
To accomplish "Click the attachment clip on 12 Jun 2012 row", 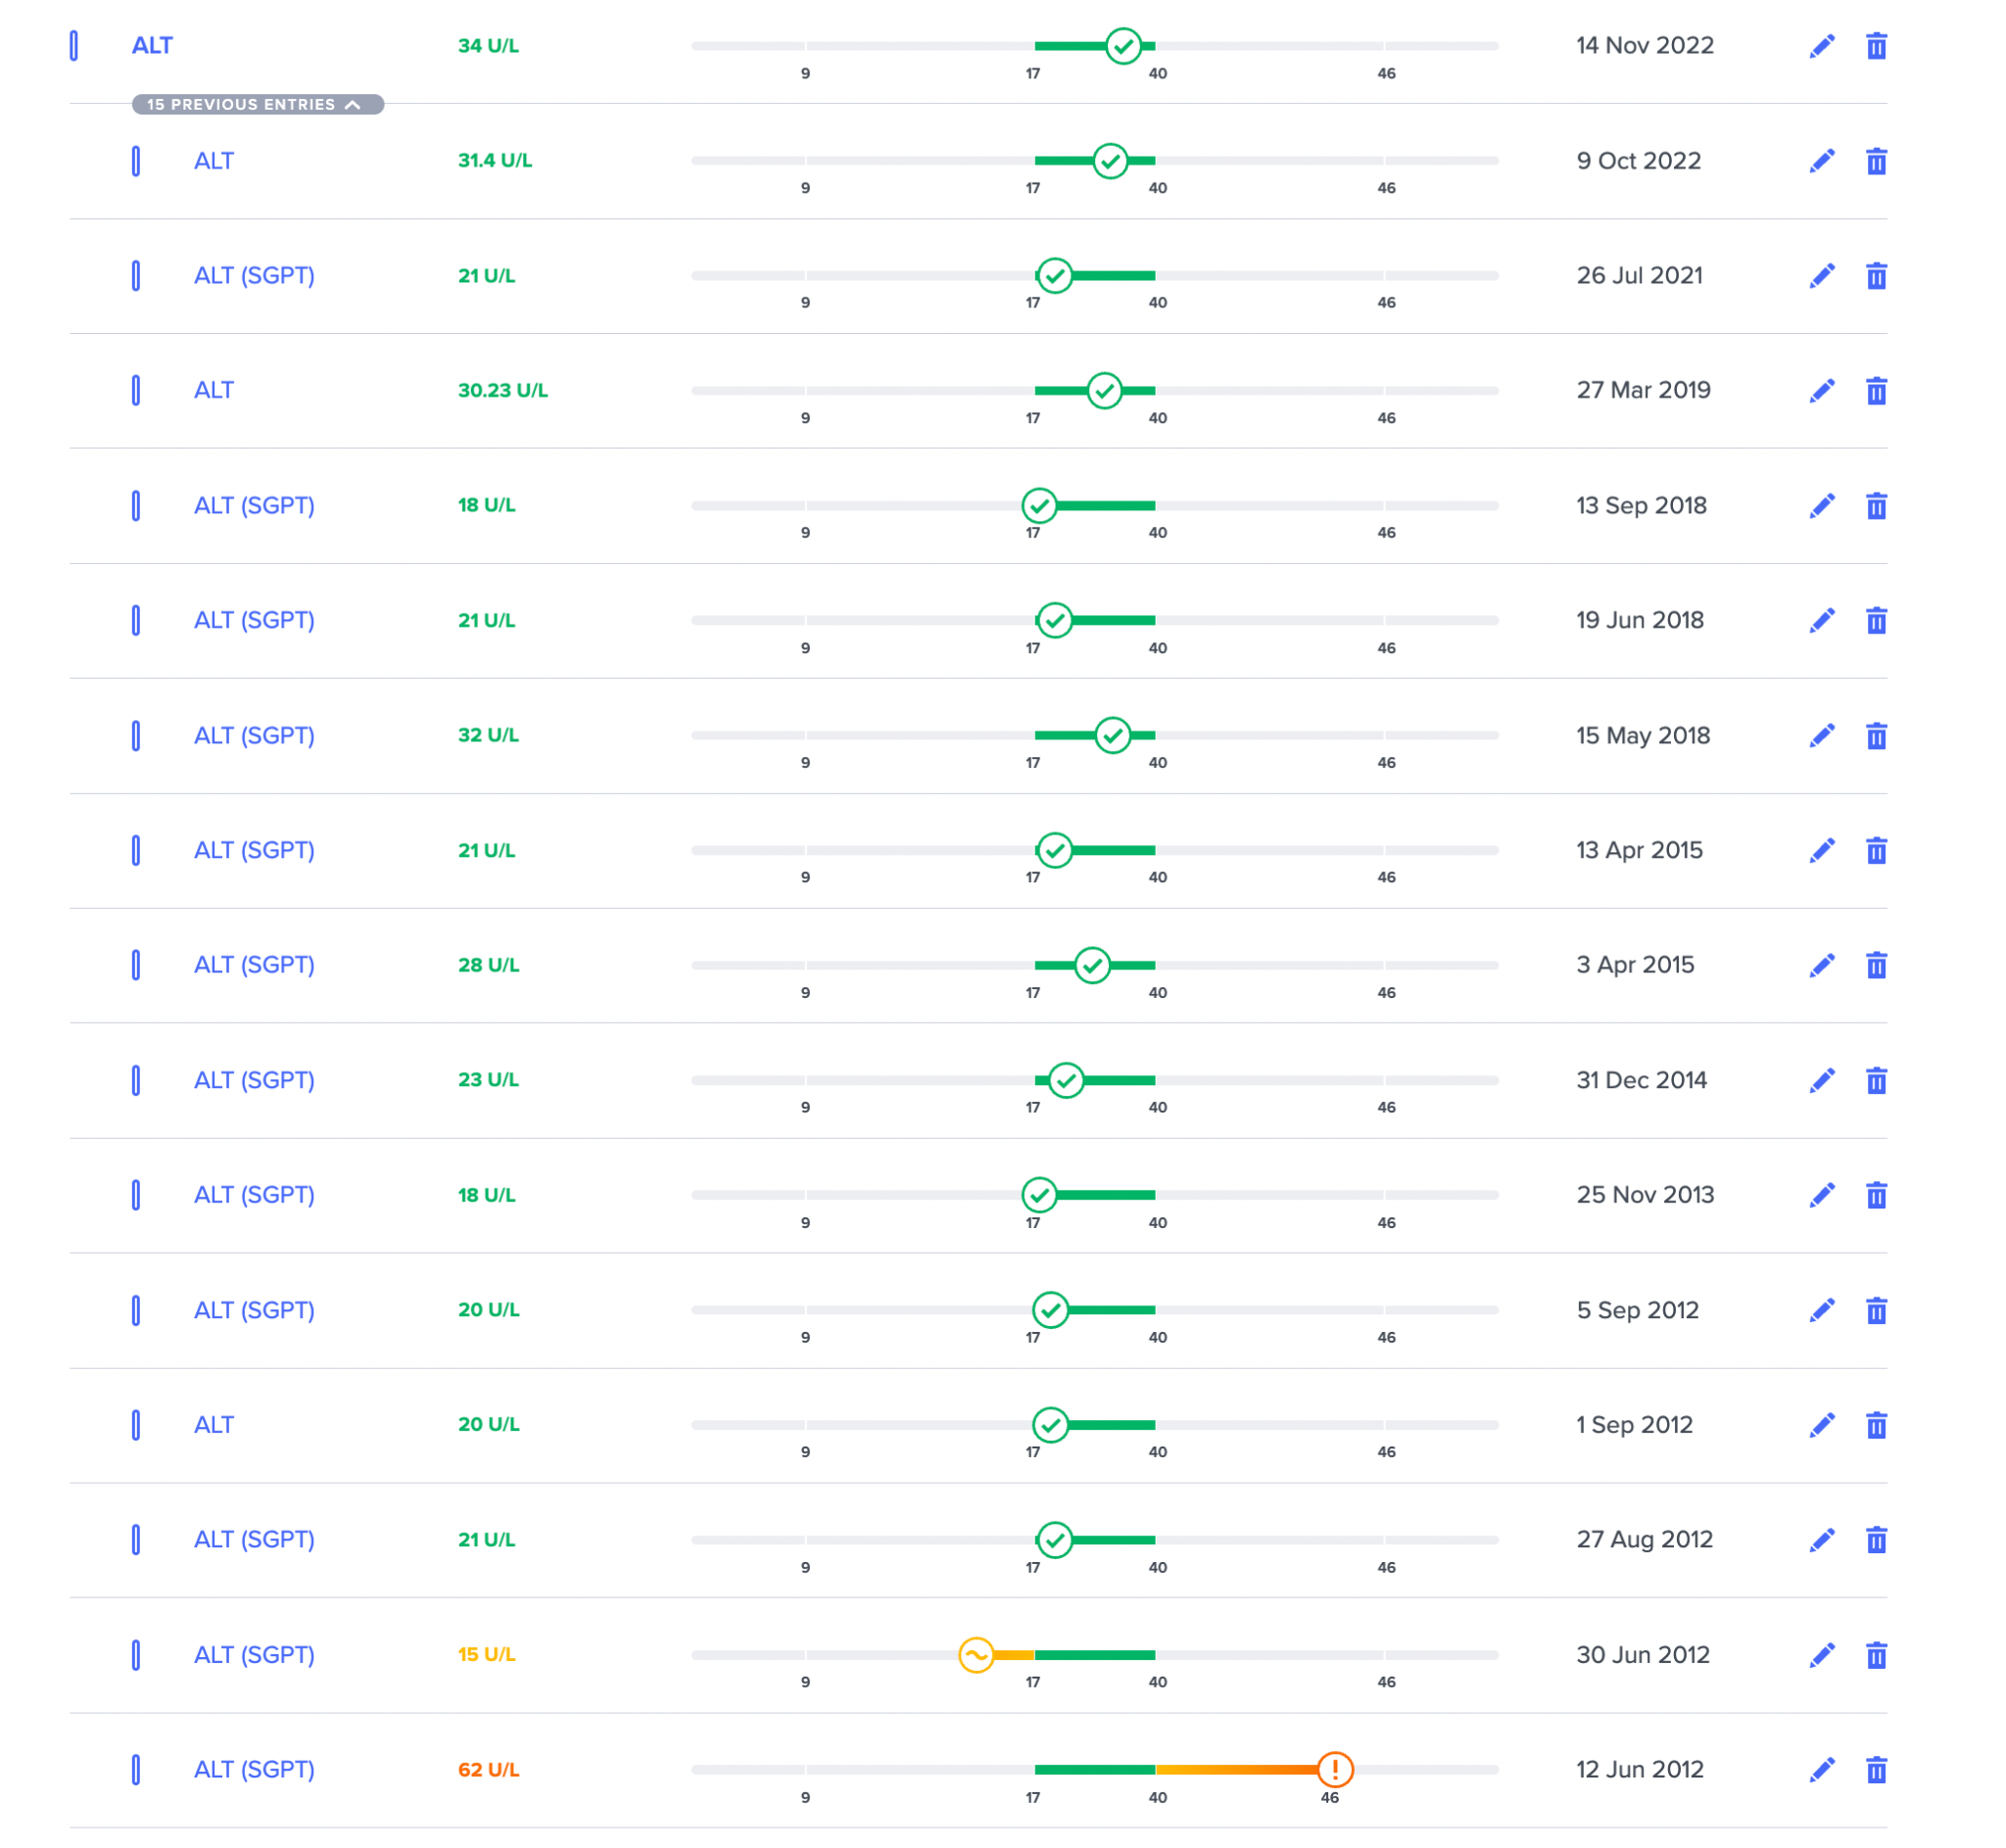I will 136,1770.
